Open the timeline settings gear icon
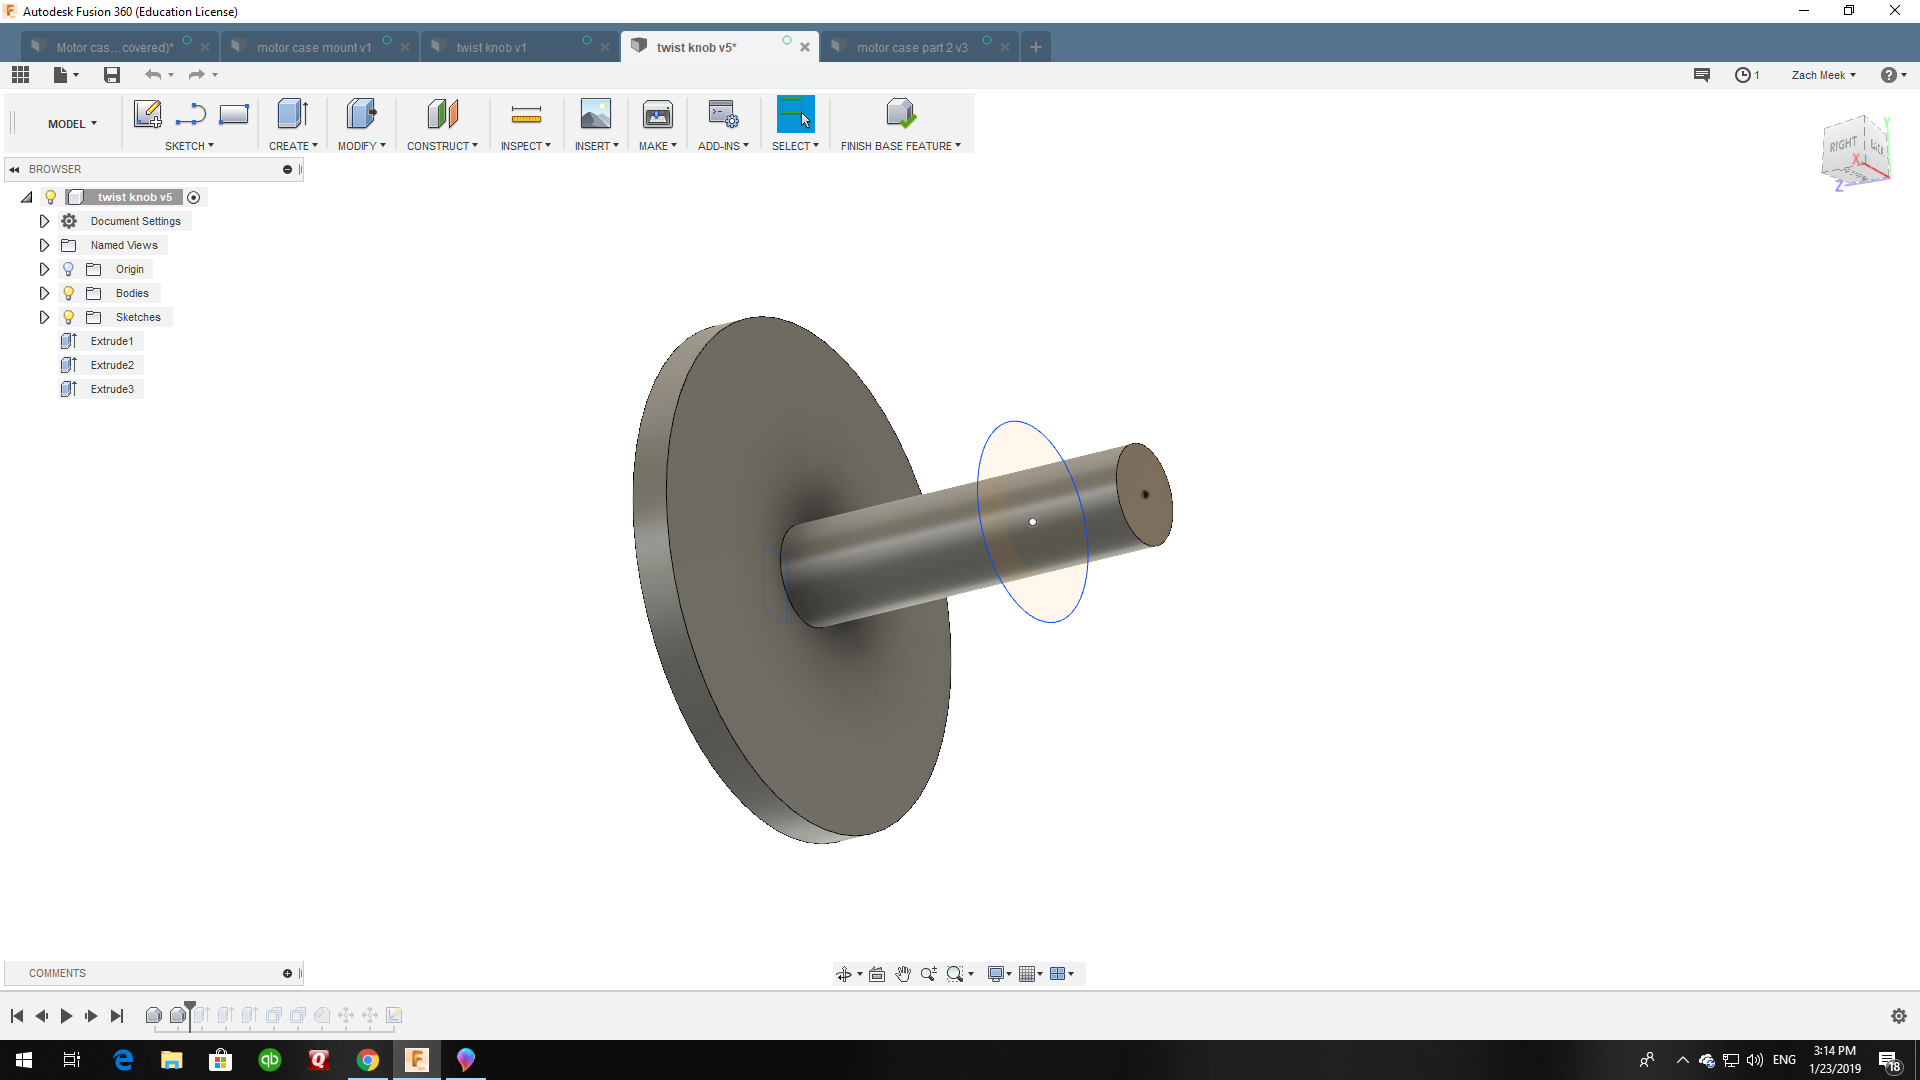Screen dimensions: 1920x1080 pos(1898,1016)
